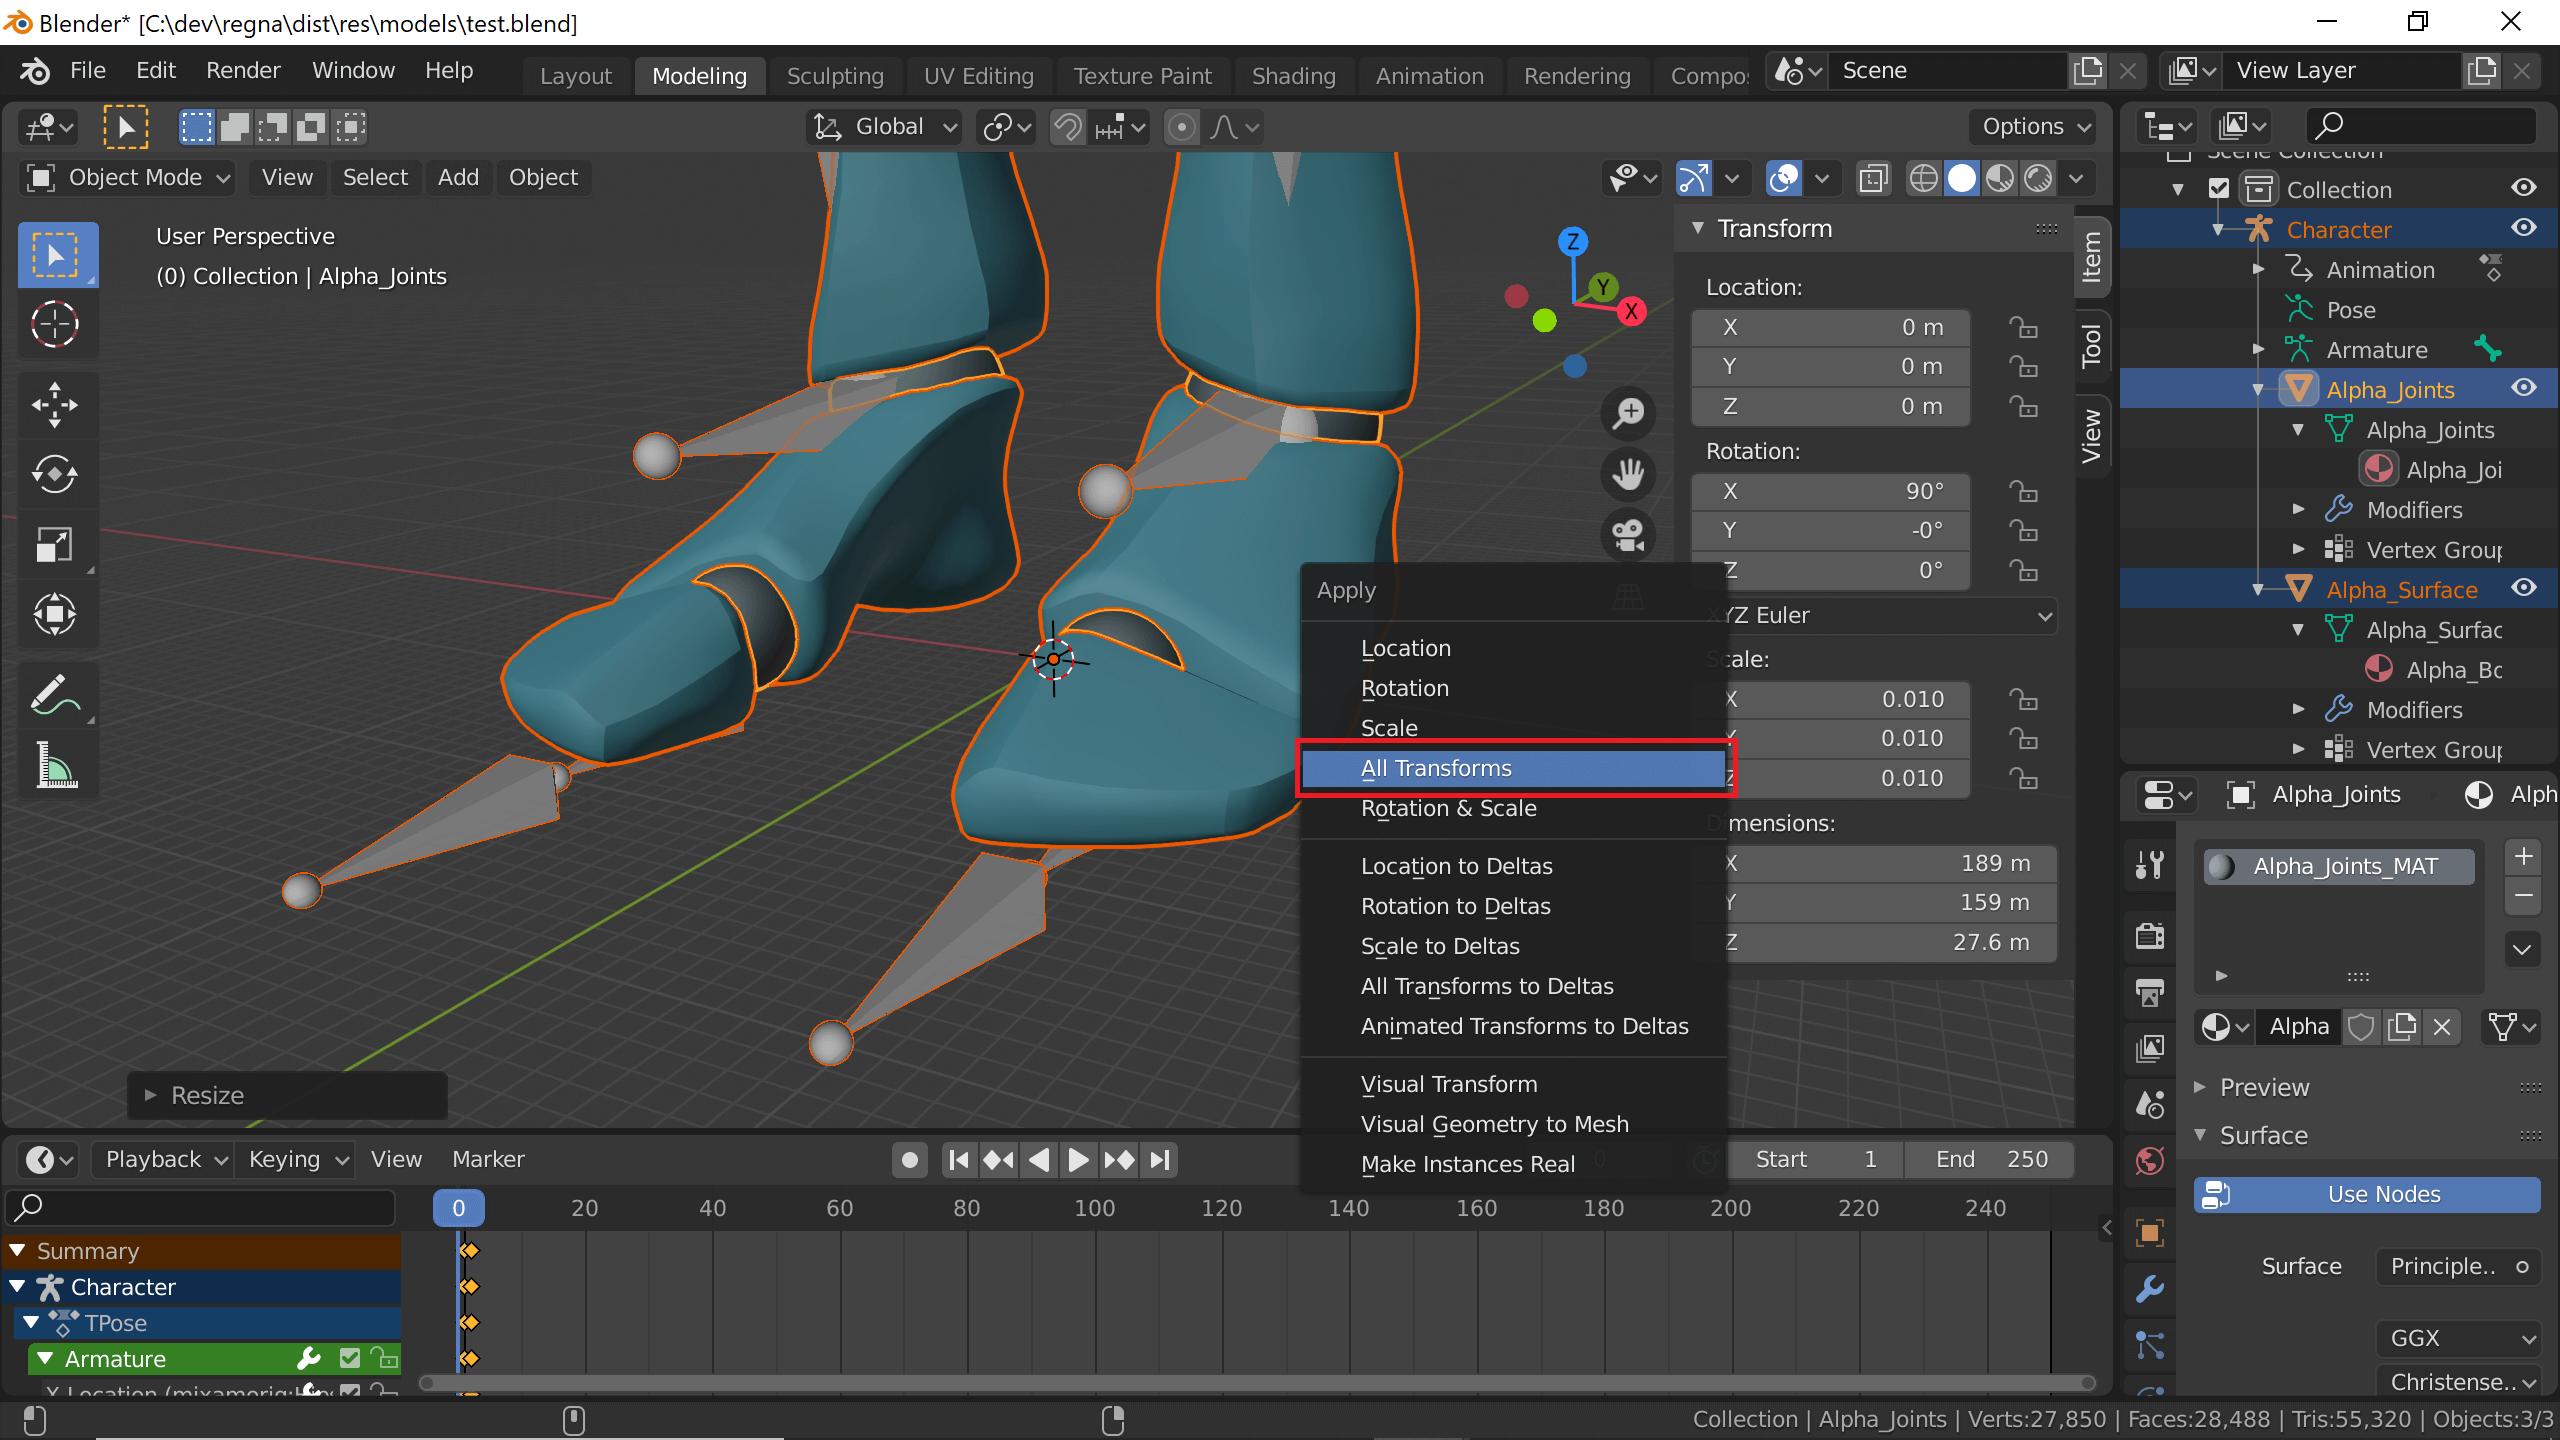
Task: Click the End frame 250 field
Action: coord(1990,1160)
